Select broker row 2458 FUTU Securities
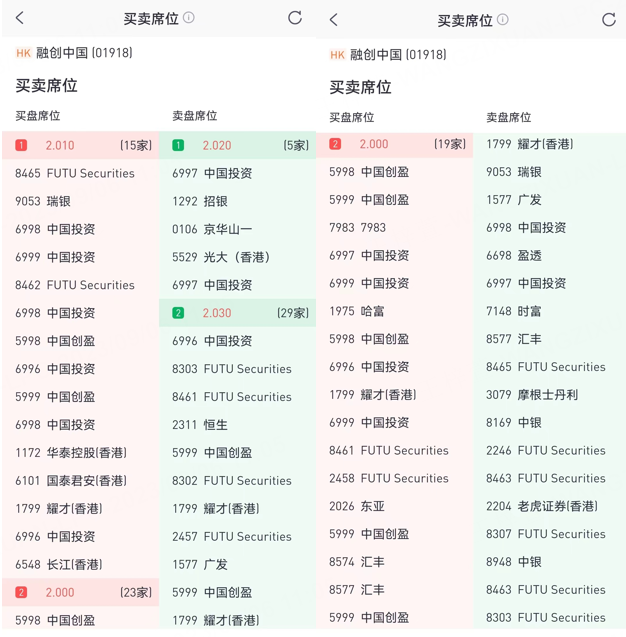 (394, 478)
